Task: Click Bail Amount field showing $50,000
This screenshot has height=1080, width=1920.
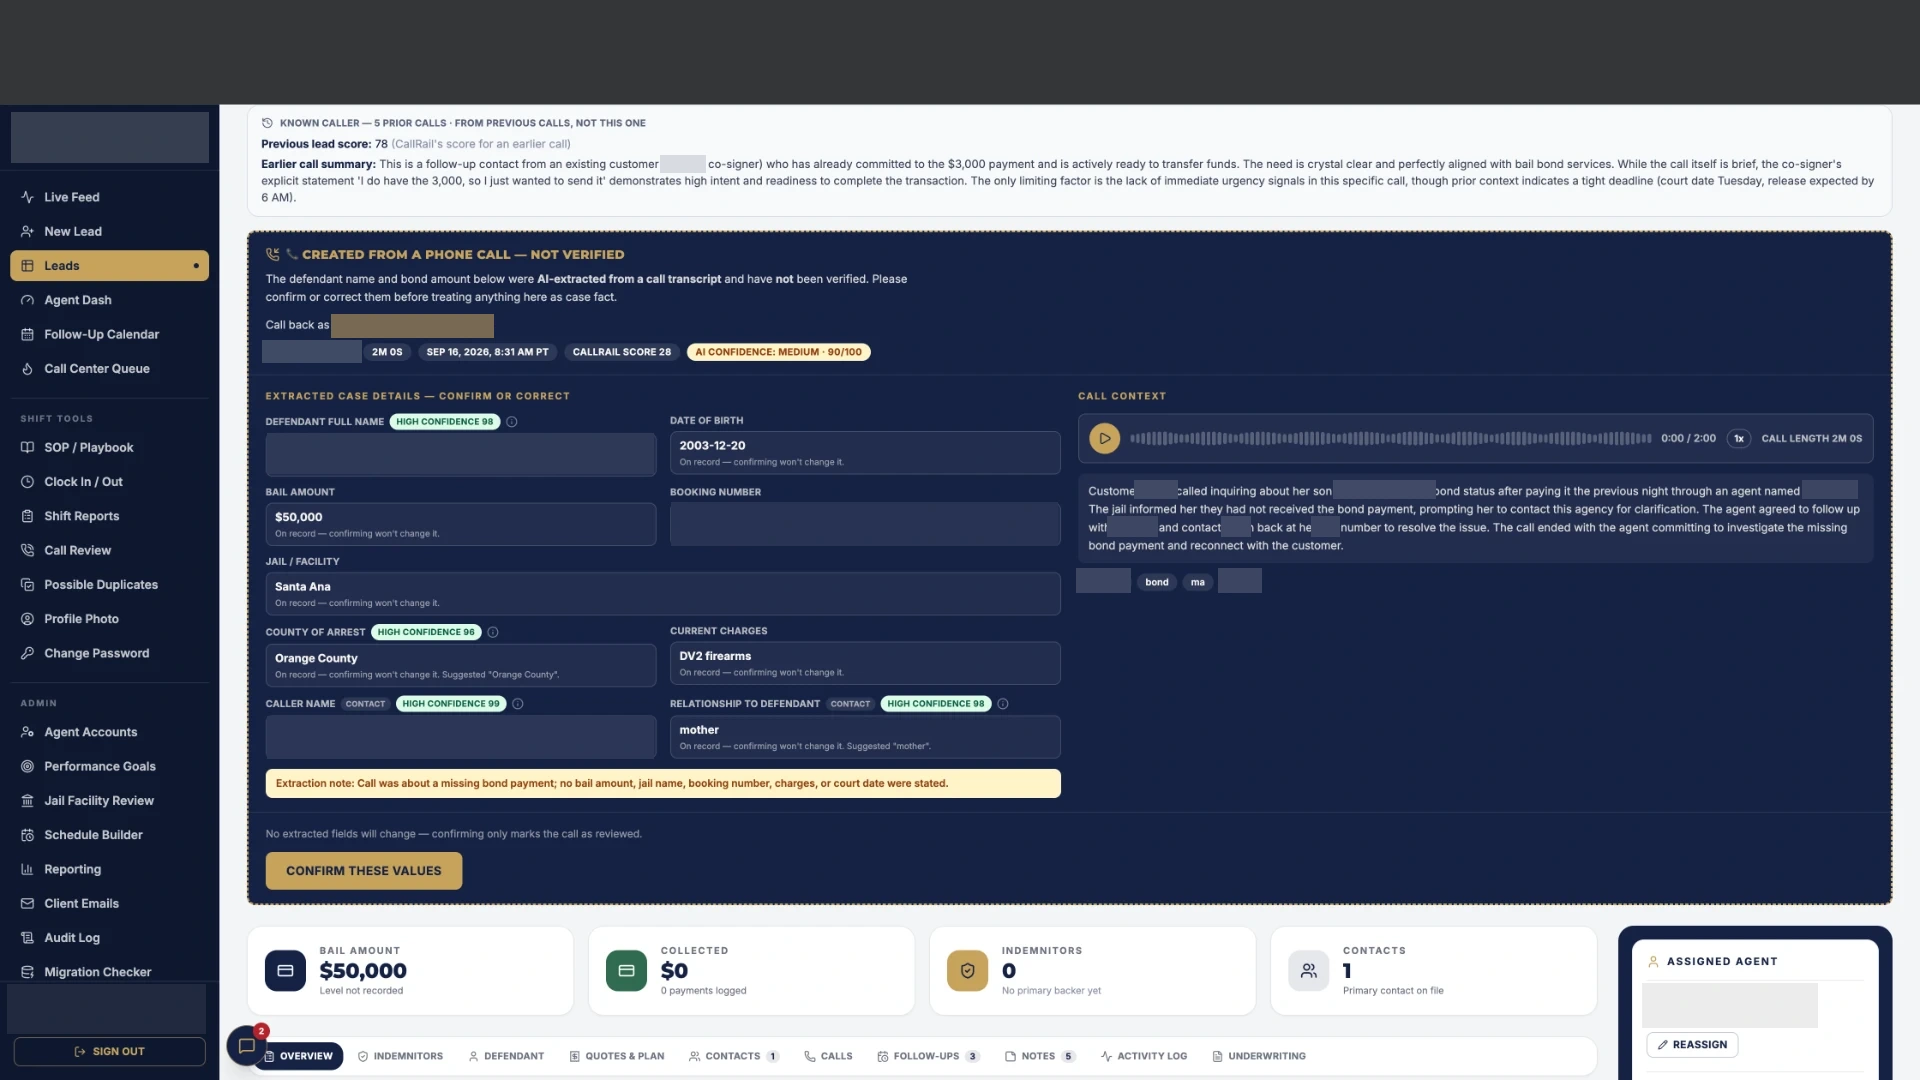Action: (461, 524)
